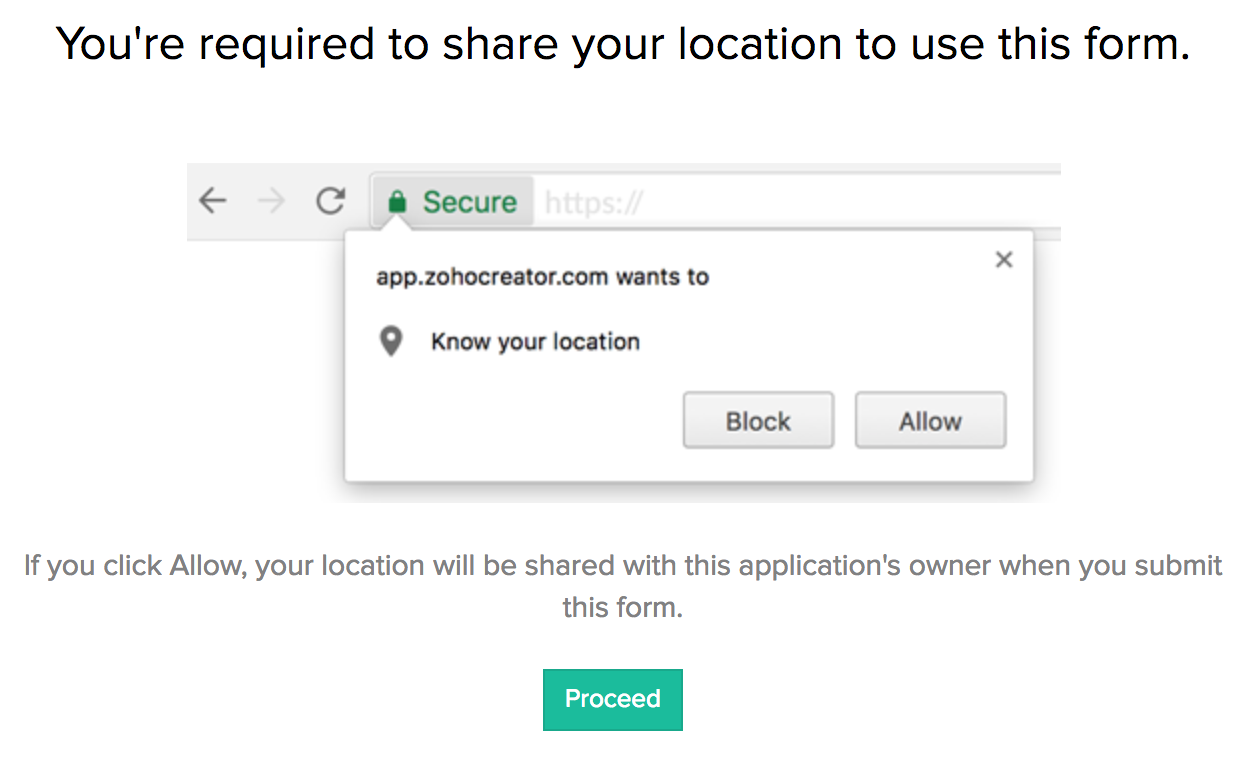Screen dimensions: 1248x761
Task: Click the browser forward arrow icon
Action: coord(270,202)
